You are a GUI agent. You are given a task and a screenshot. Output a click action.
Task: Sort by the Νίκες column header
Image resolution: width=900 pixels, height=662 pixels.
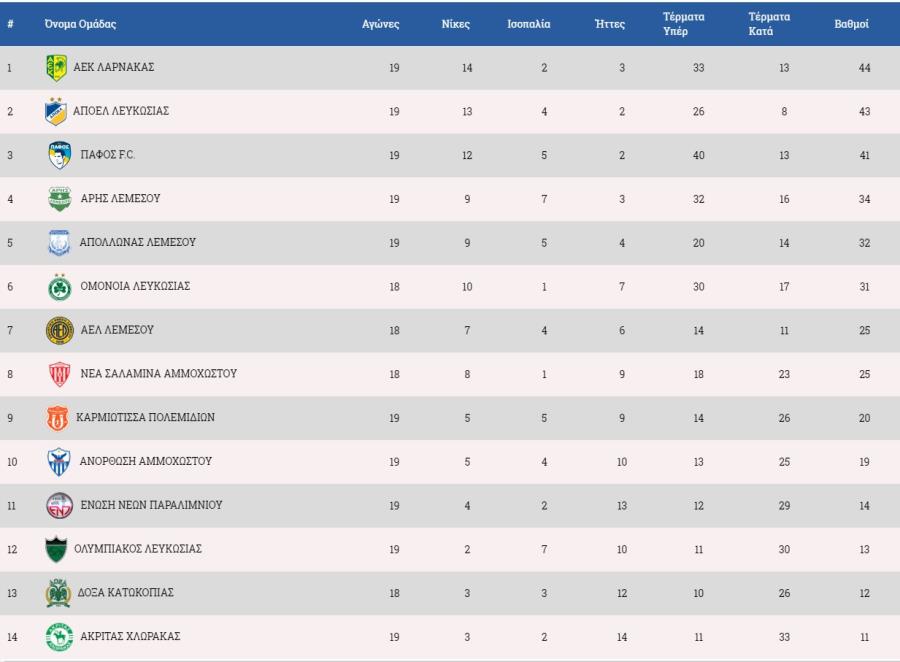click(x=456, y=24)
